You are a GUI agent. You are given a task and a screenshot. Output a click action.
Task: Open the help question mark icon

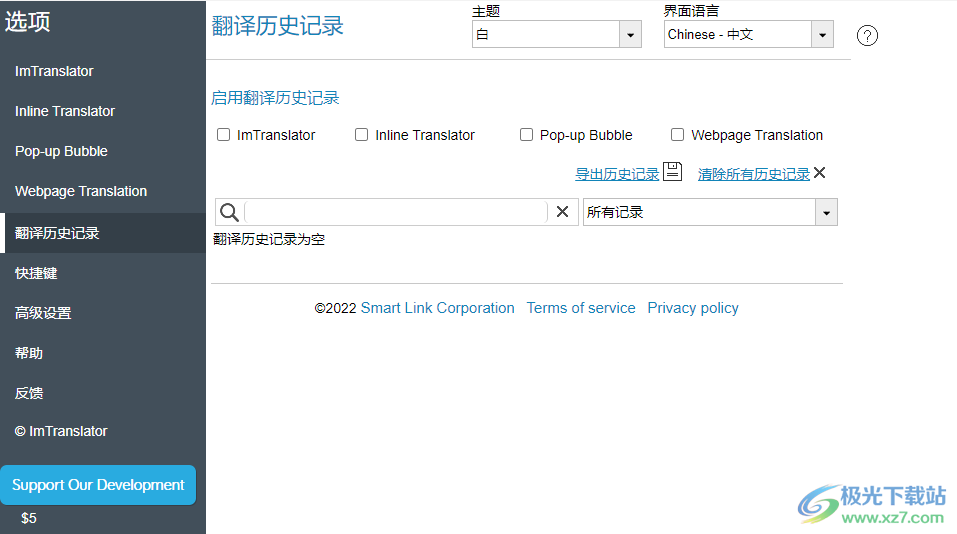tap(867, 35)
